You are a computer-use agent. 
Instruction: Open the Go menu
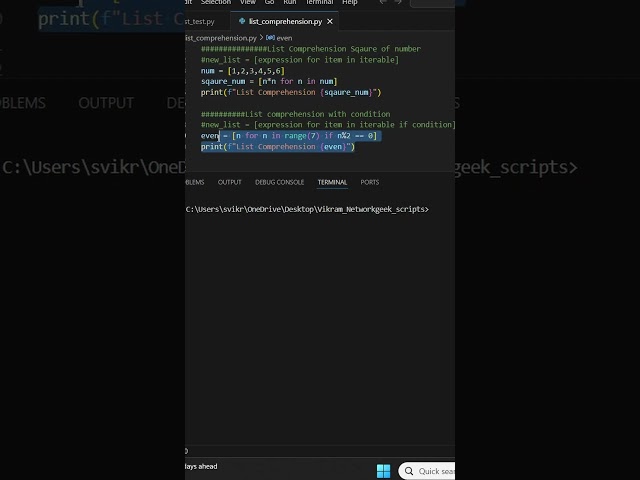tap(269, 2)
